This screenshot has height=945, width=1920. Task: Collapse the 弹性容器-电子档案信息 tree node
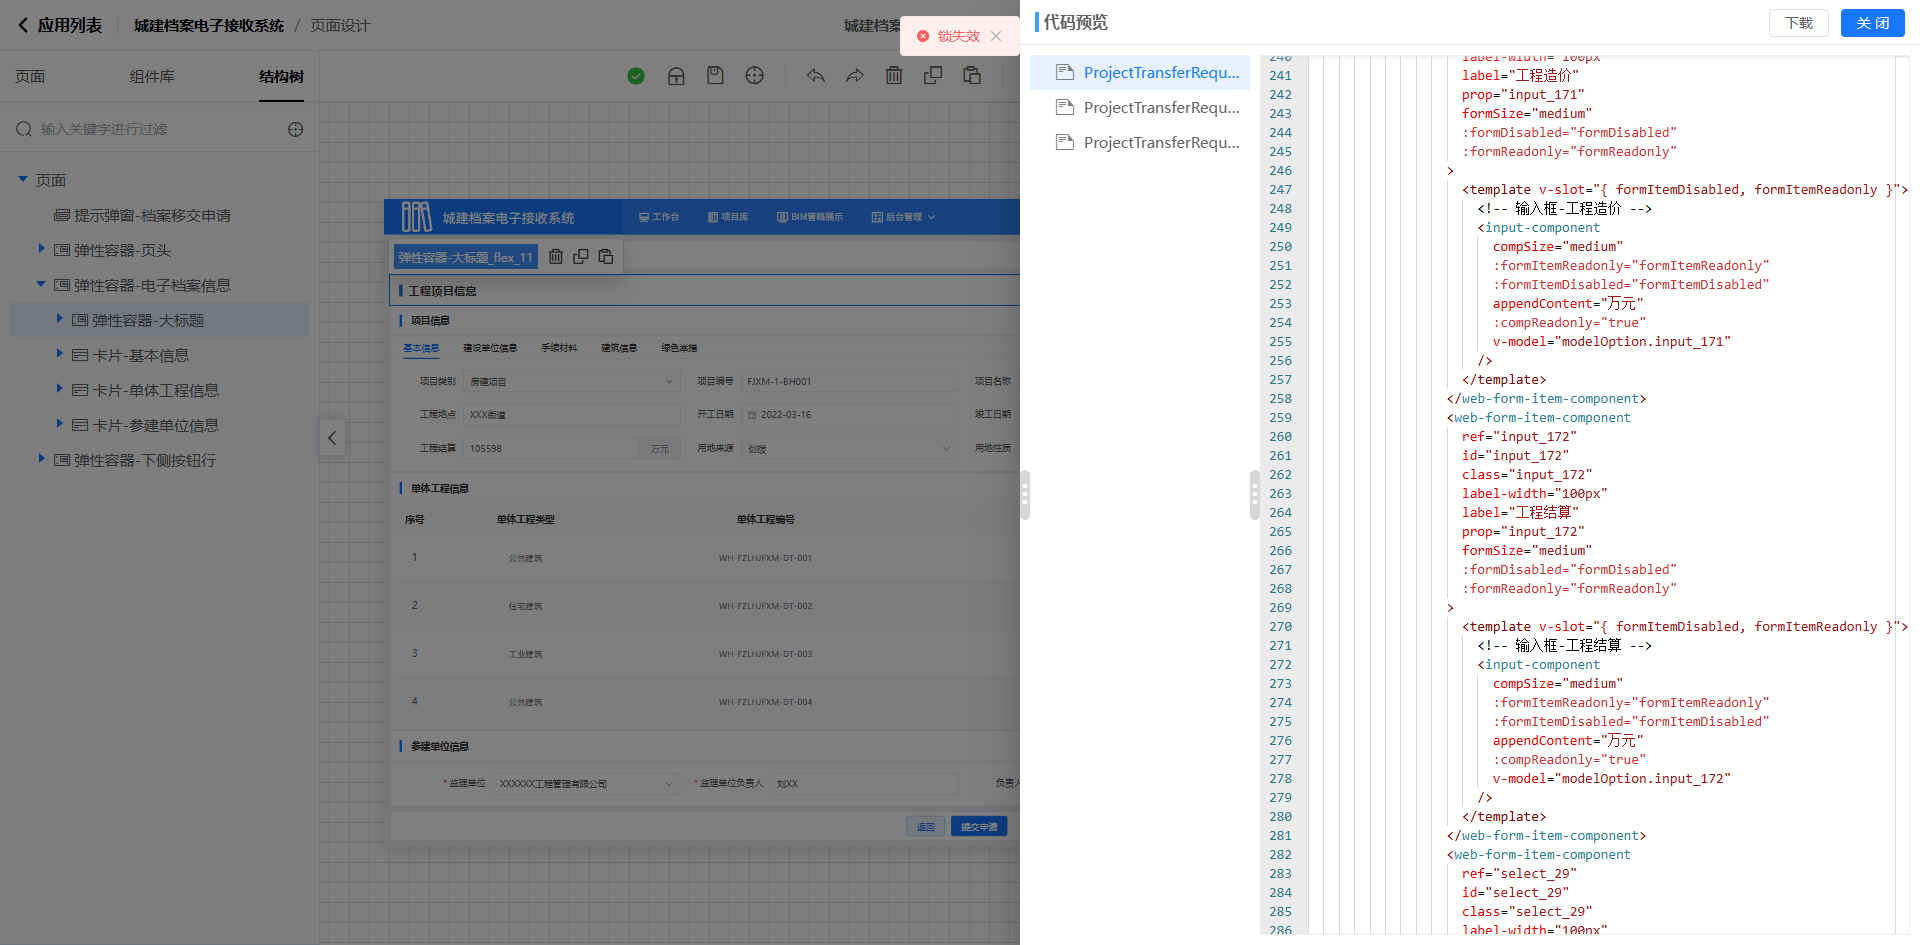41,285
